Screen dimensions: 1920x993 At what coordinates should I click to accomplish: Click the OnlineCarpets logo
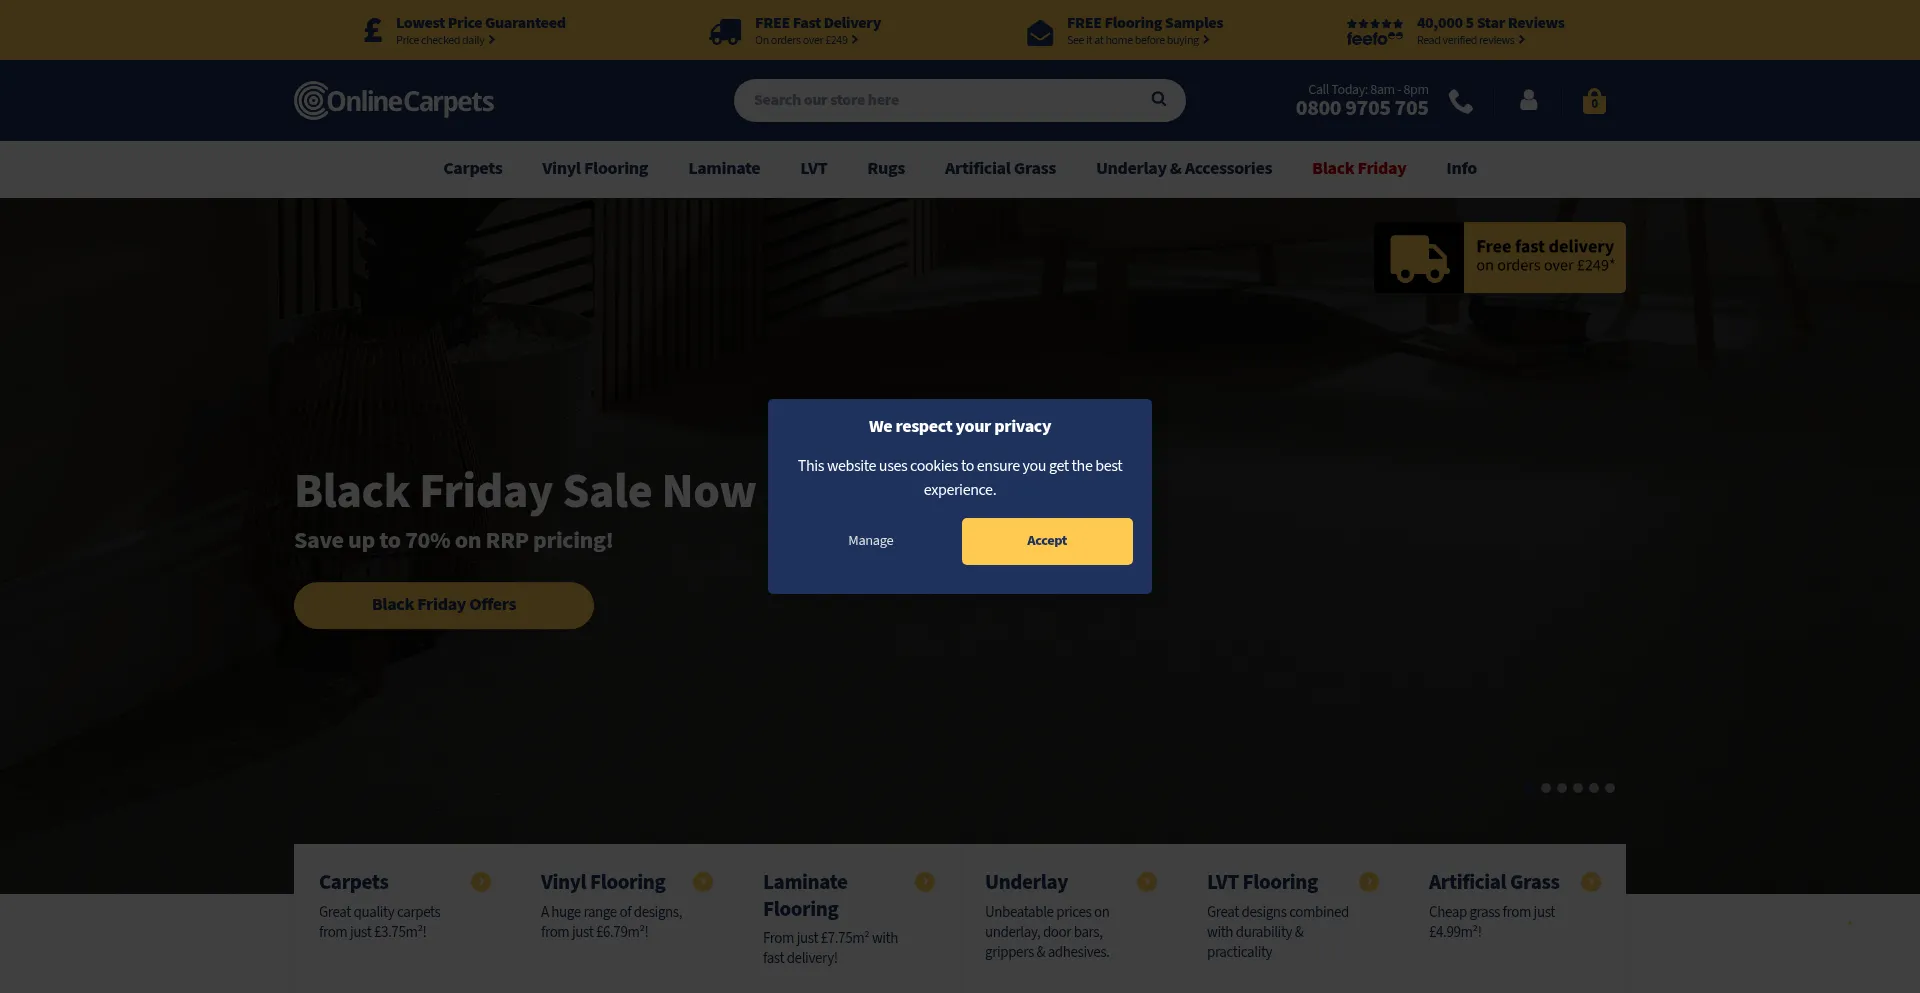point(394,101)
